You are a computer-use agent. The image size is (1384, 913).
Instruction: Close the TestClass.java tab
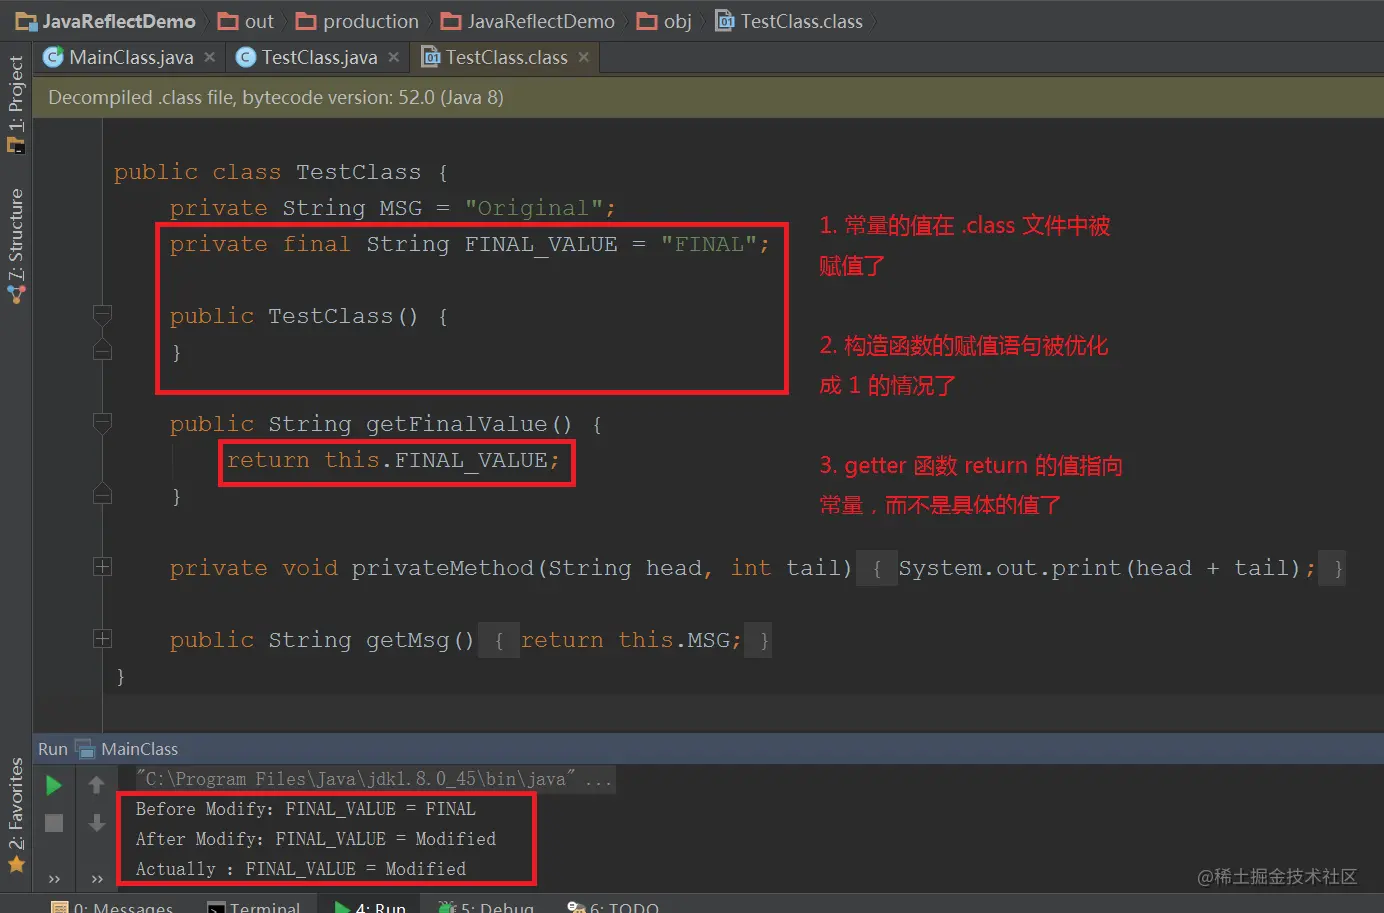[x=394, y=57]
